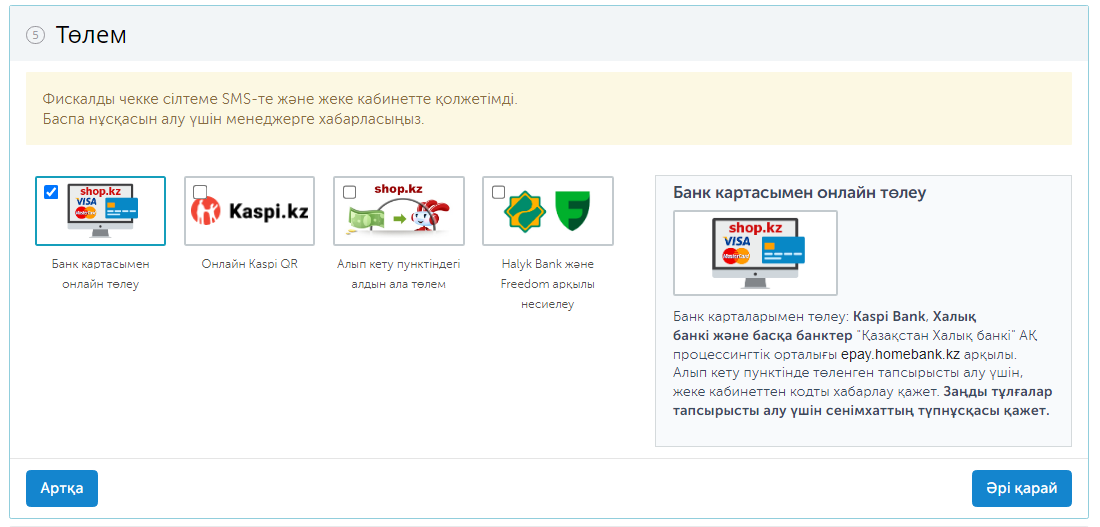The width and height of the screenshot is (1100, 527).
Task: Click the Төлем section heading
Action: pyautogui.click(x=91, y=35)
